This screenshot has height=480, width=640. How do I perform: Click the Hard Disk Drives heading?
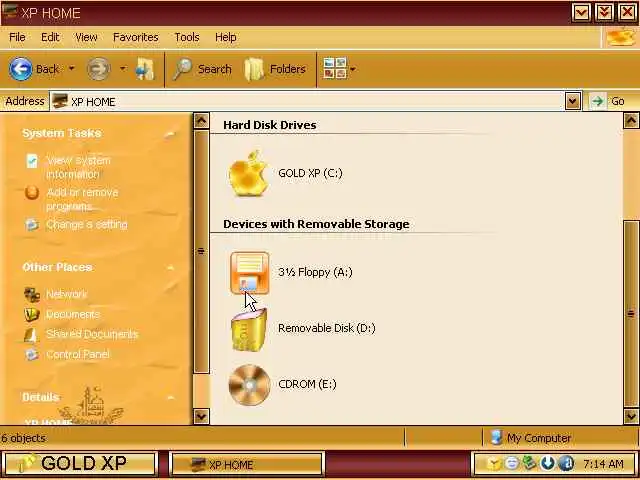coord(269,125)
